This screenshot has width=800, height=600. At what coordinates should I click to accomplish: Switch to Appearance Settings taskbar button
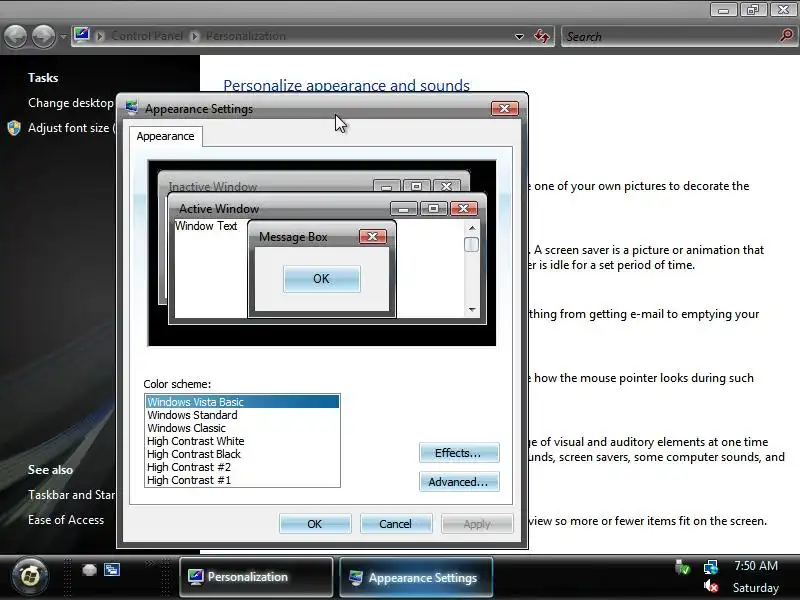pyautogui.click(x=416, y=577)
